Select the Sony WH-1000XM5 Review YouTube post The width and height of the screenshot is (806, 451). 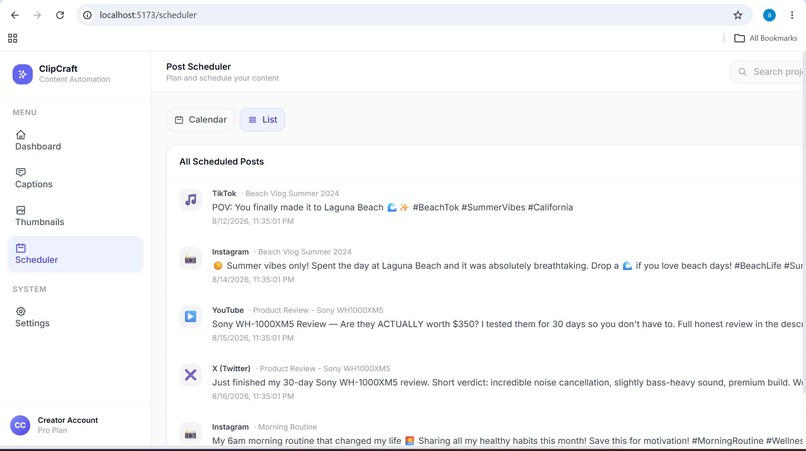(486, 323)
